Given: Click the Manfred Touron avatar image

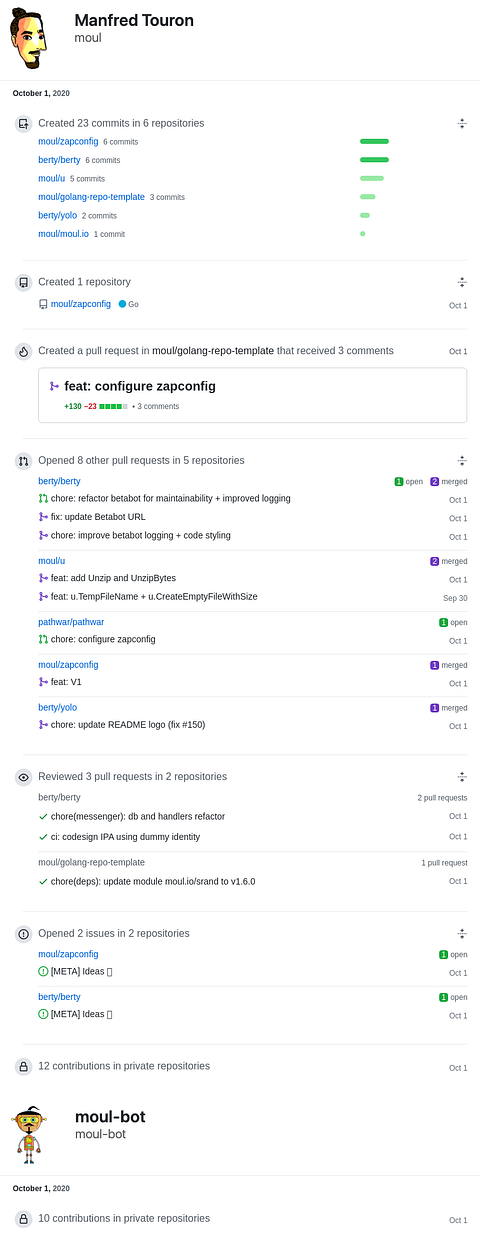Looking at the screenshot, I should click(x=30, y=35).
